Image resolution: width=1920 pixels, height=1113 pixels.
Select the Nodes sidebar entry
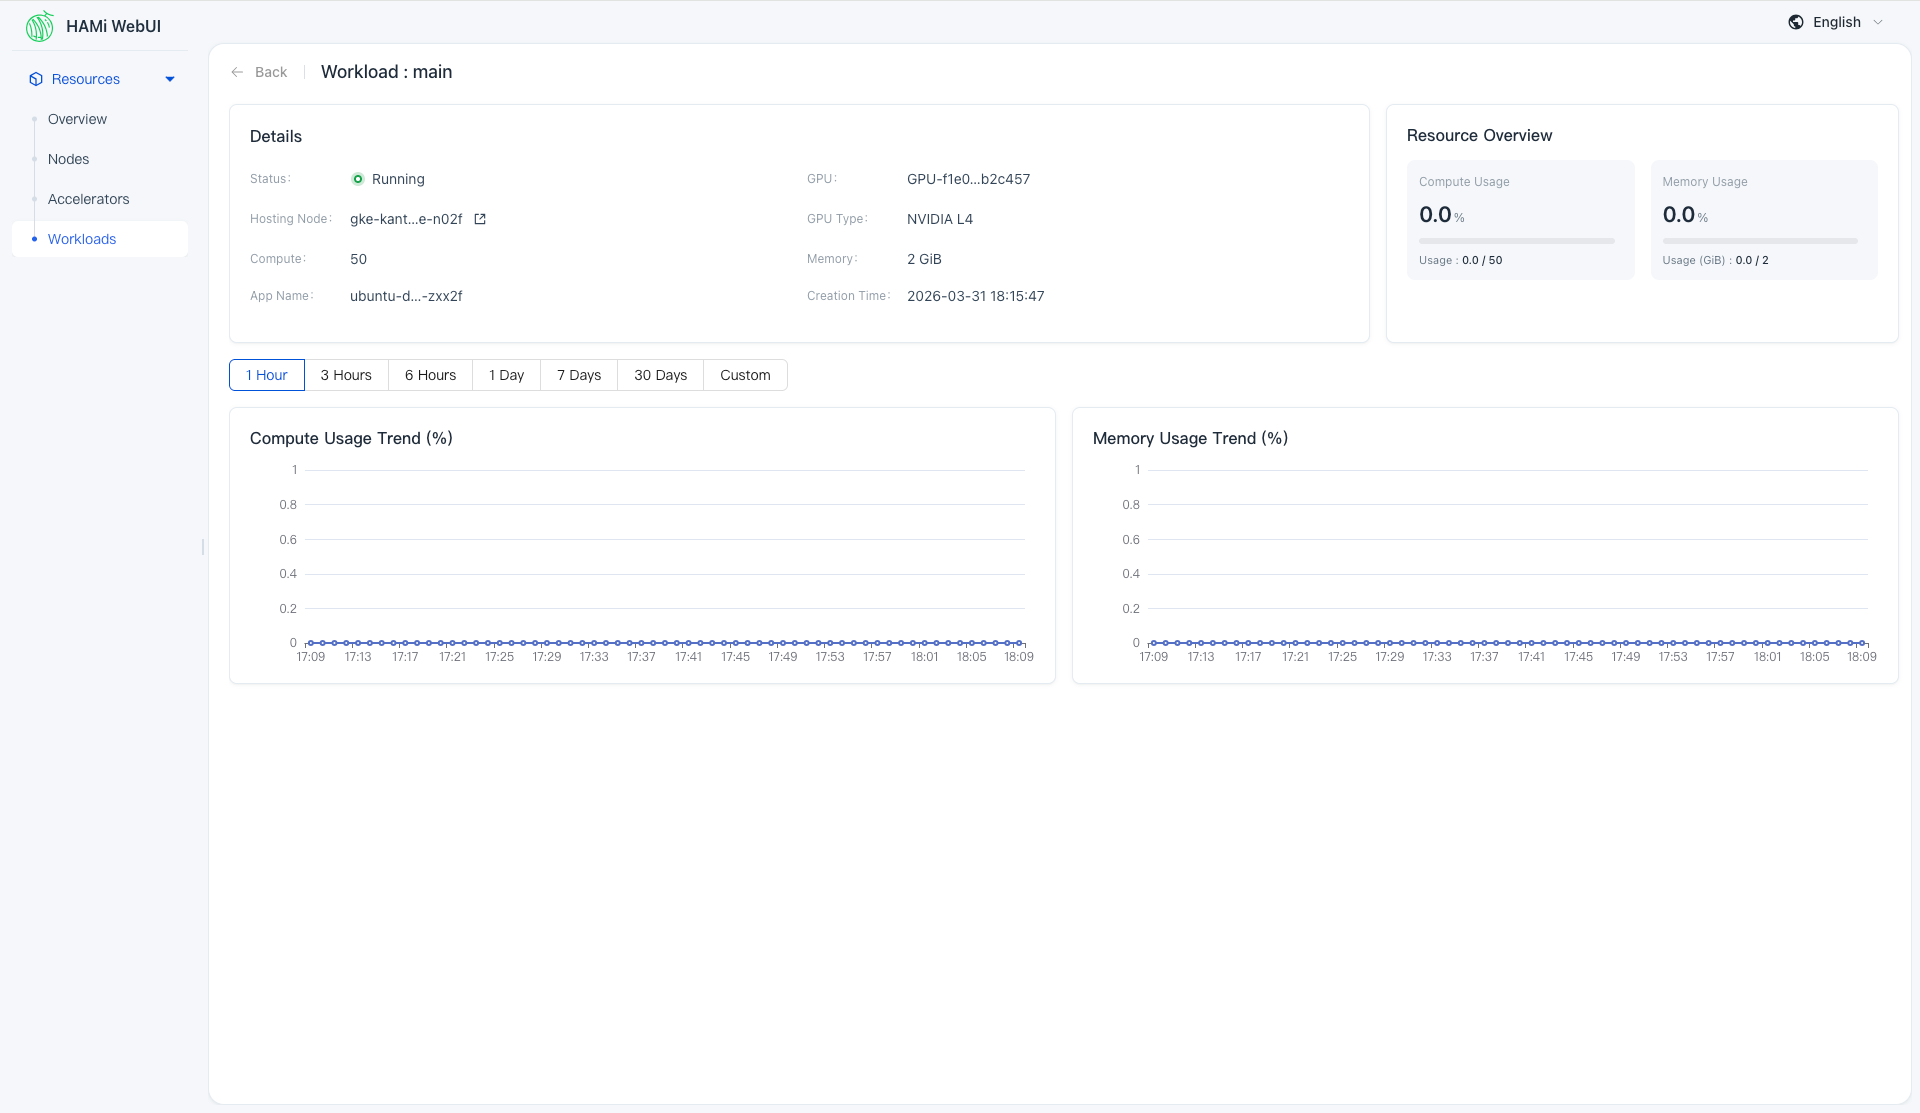tap(68, 158)
